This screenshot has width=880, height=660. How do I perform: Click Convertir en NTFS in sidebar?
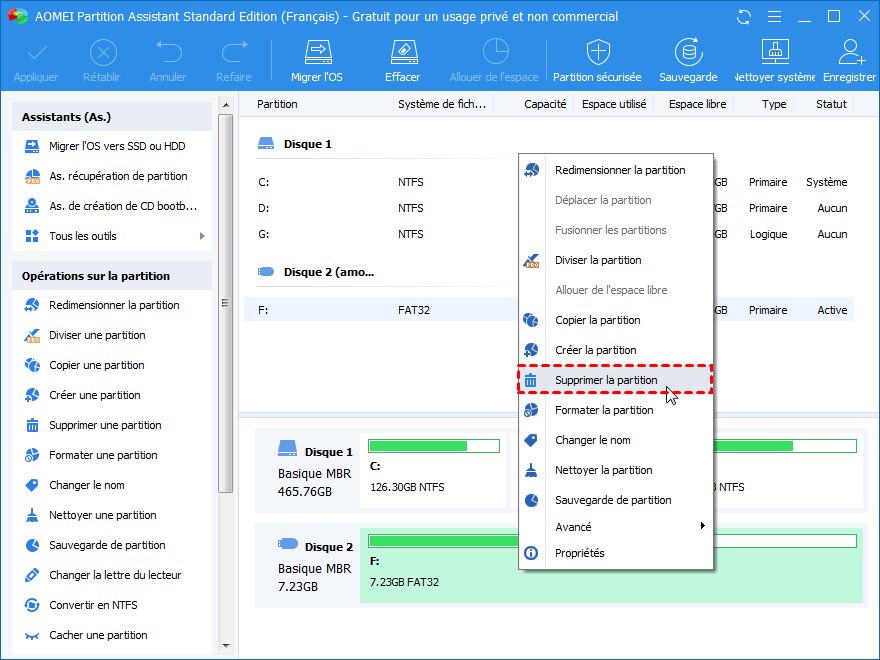click(x=93, y=605)
